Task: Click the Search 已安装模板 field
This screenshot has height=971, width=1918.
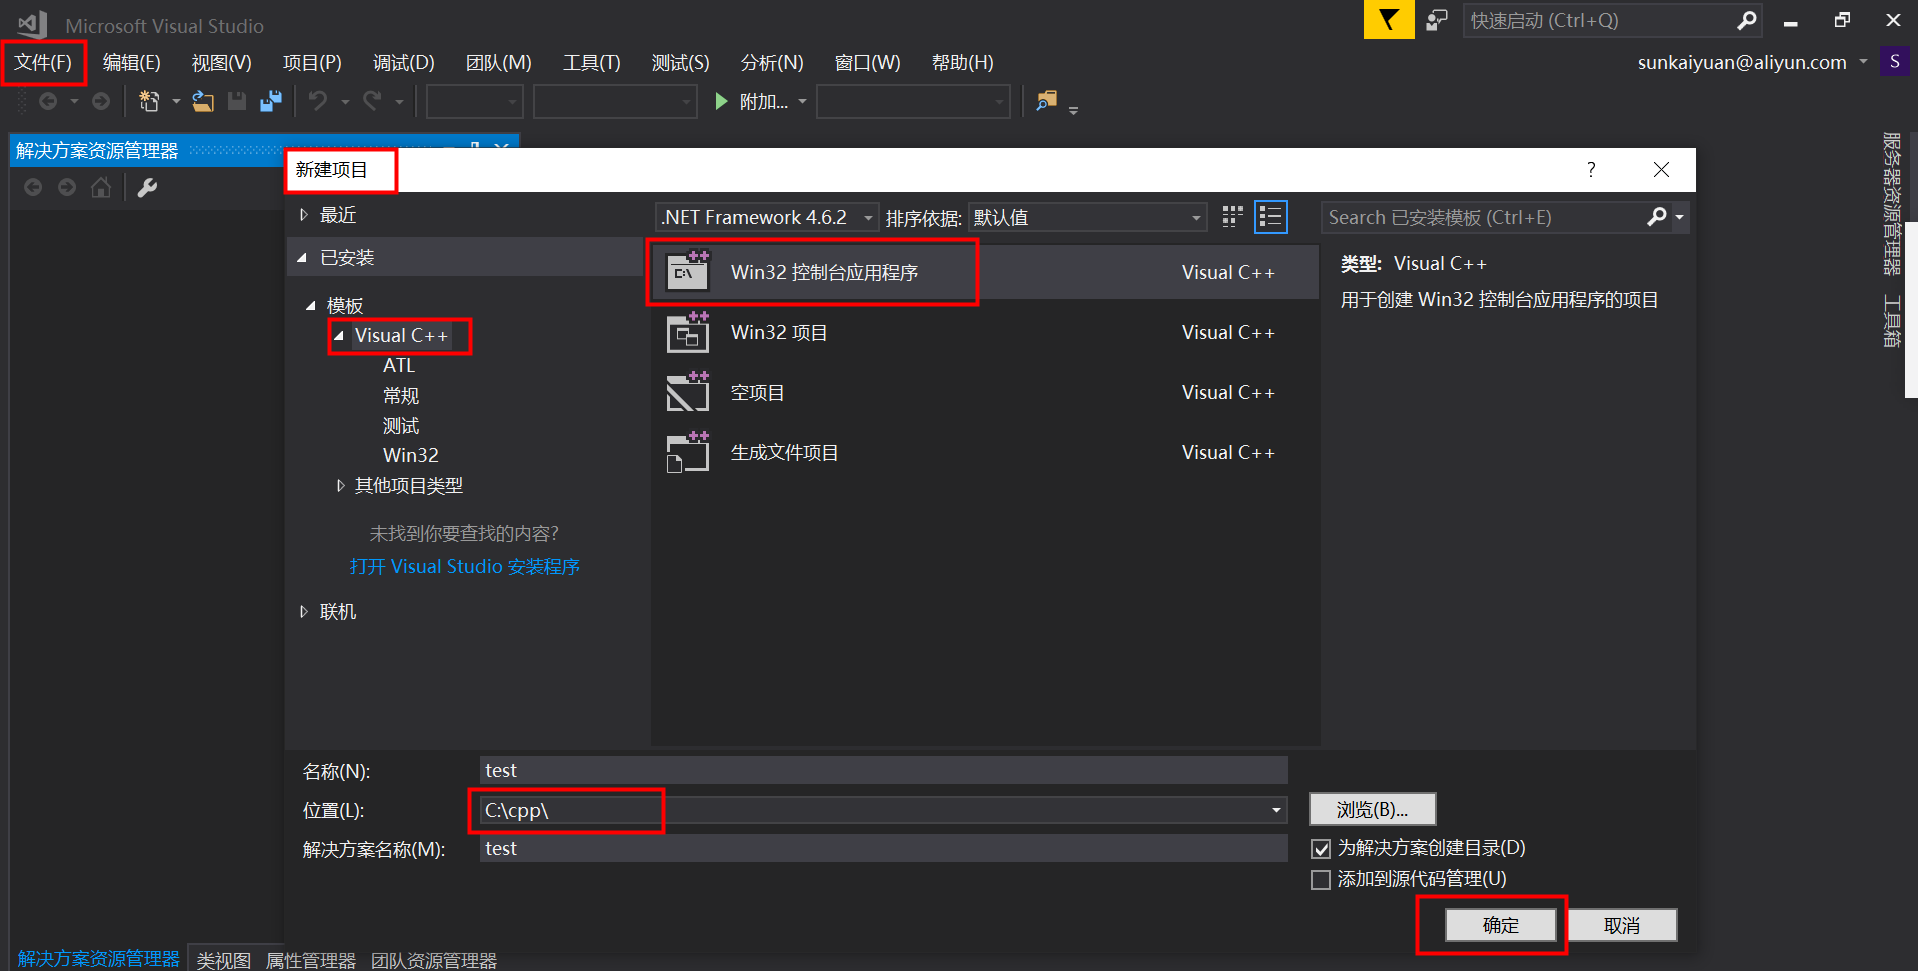Action: coord(1484,217)
